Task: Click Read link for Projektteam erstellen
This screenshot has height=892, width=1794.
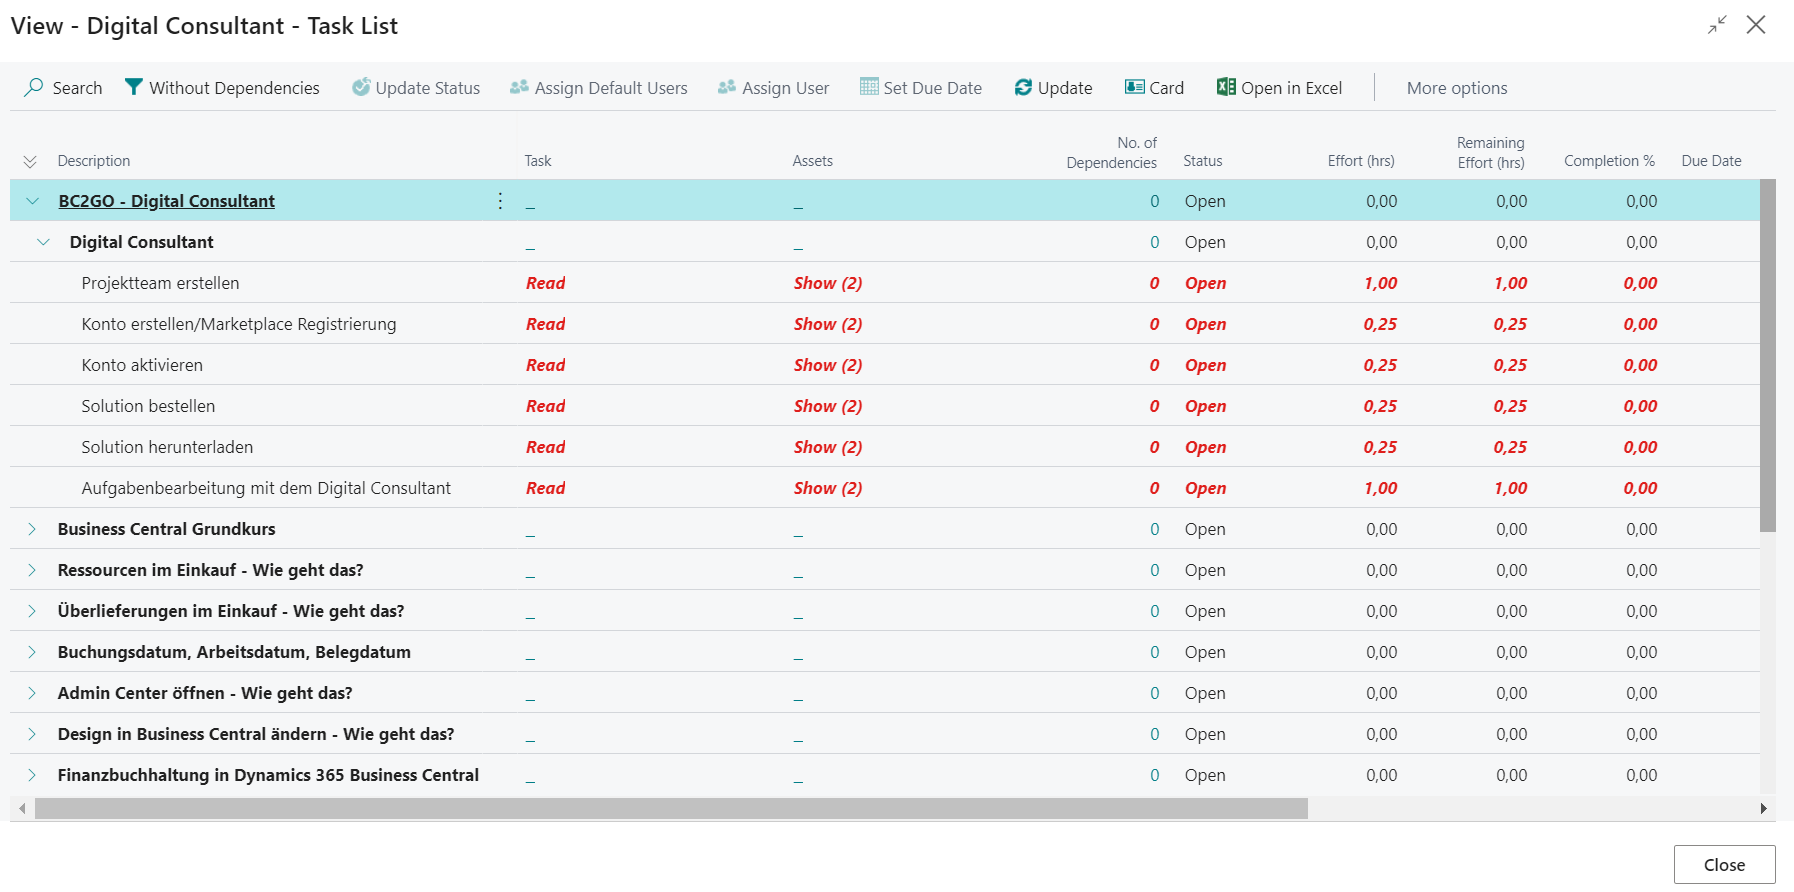Action: 545,283
